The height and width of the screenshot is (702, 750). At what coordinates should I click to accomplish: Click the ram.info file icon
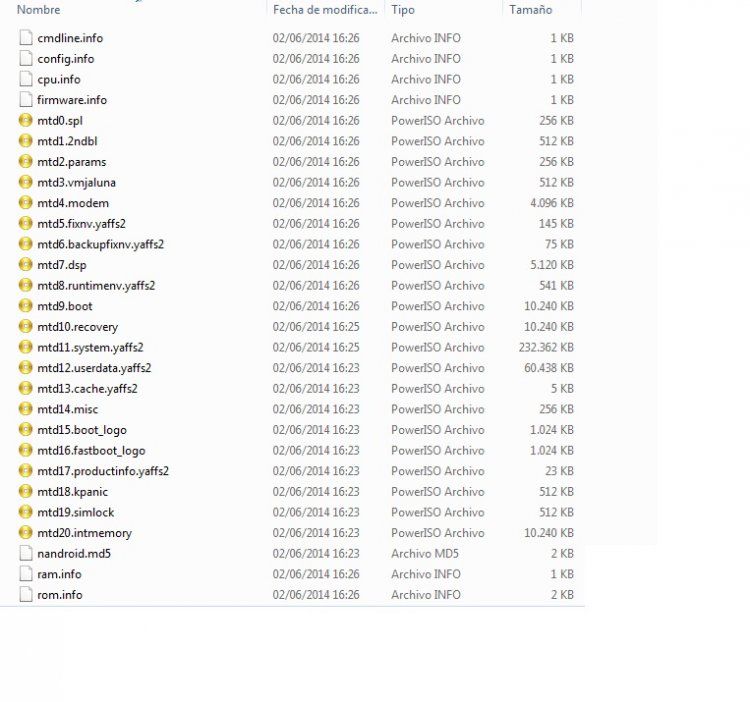pos(25,574)
